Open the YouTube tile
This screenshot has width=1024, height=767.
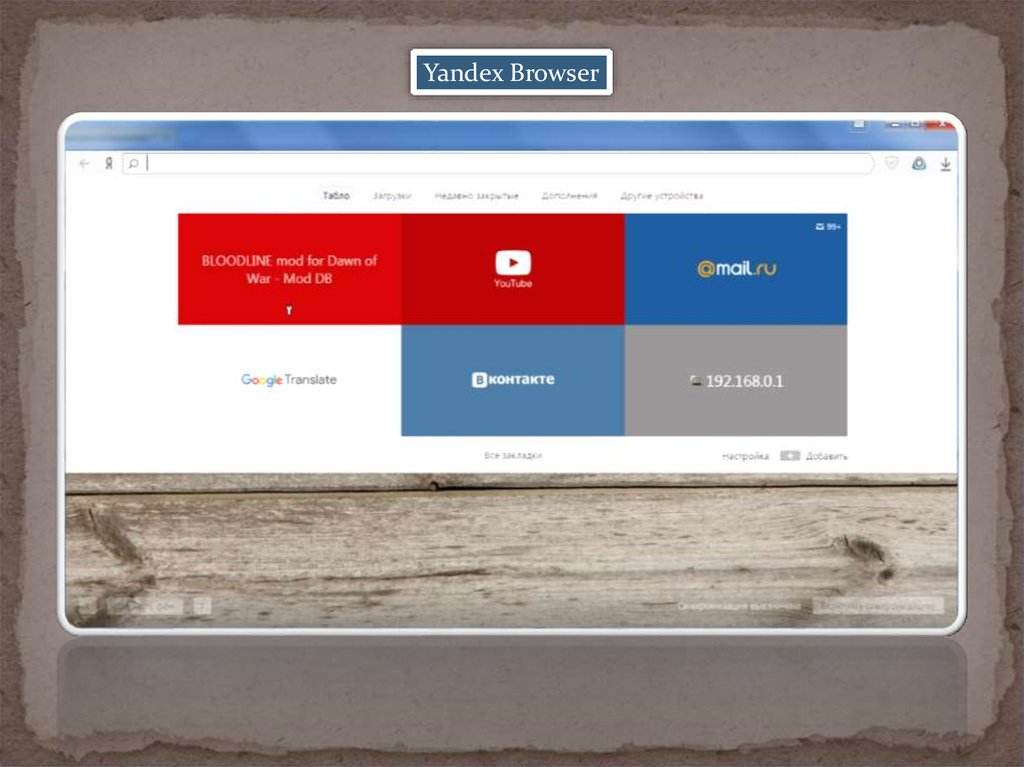(513, 269)
